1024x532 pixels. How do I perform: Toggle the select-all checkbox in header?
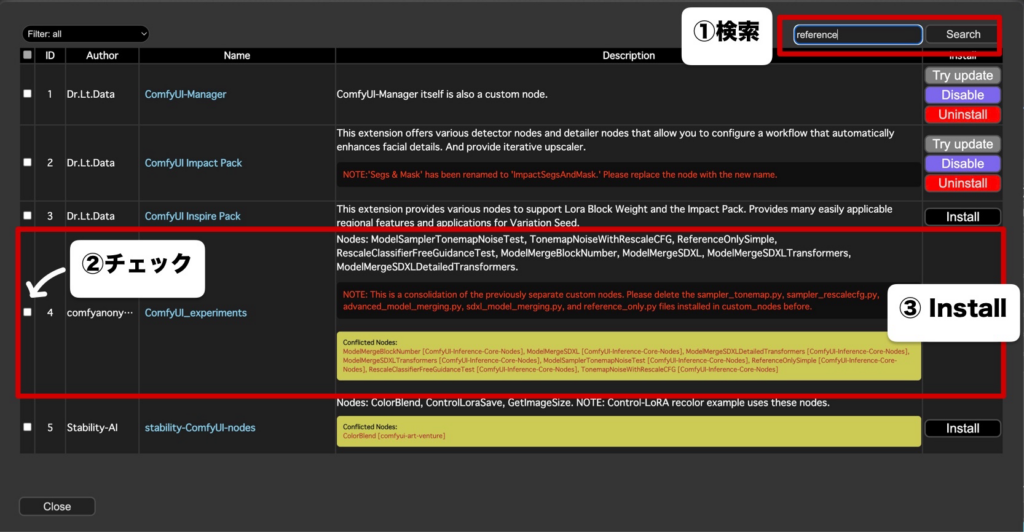[x=27, y=55]
